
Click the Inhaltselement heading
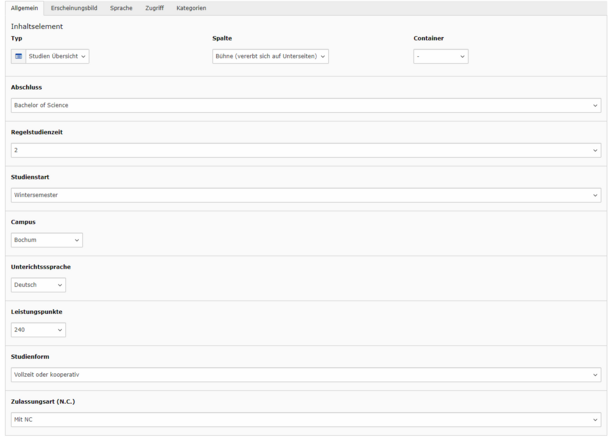pos(37,26)
